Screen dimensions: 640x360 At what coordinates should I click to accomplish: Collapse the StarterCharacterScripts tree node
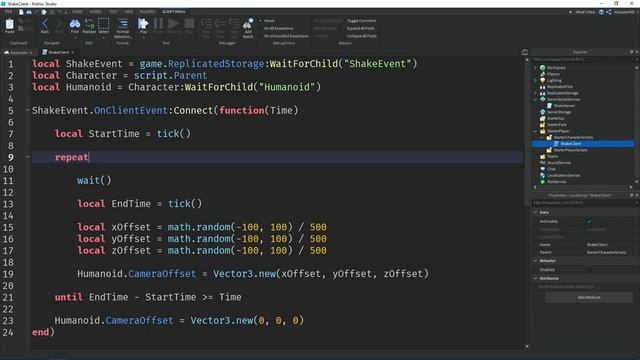point(542,138)
